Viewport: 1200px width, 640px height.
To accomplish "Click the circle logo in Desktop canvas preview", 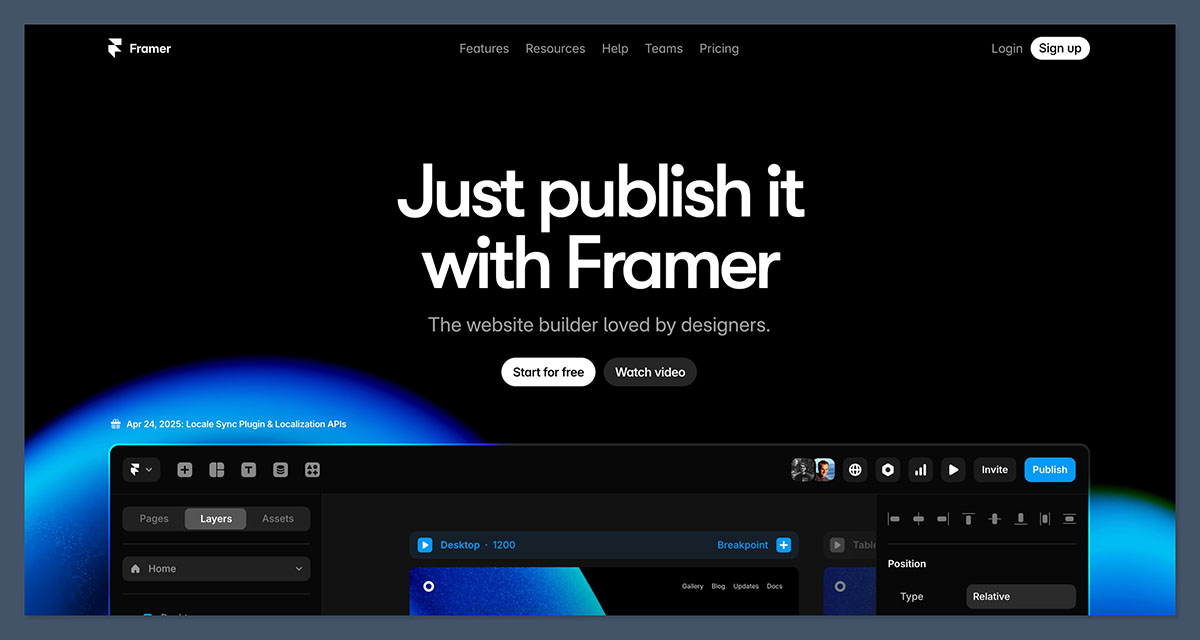I will (429, 586).
